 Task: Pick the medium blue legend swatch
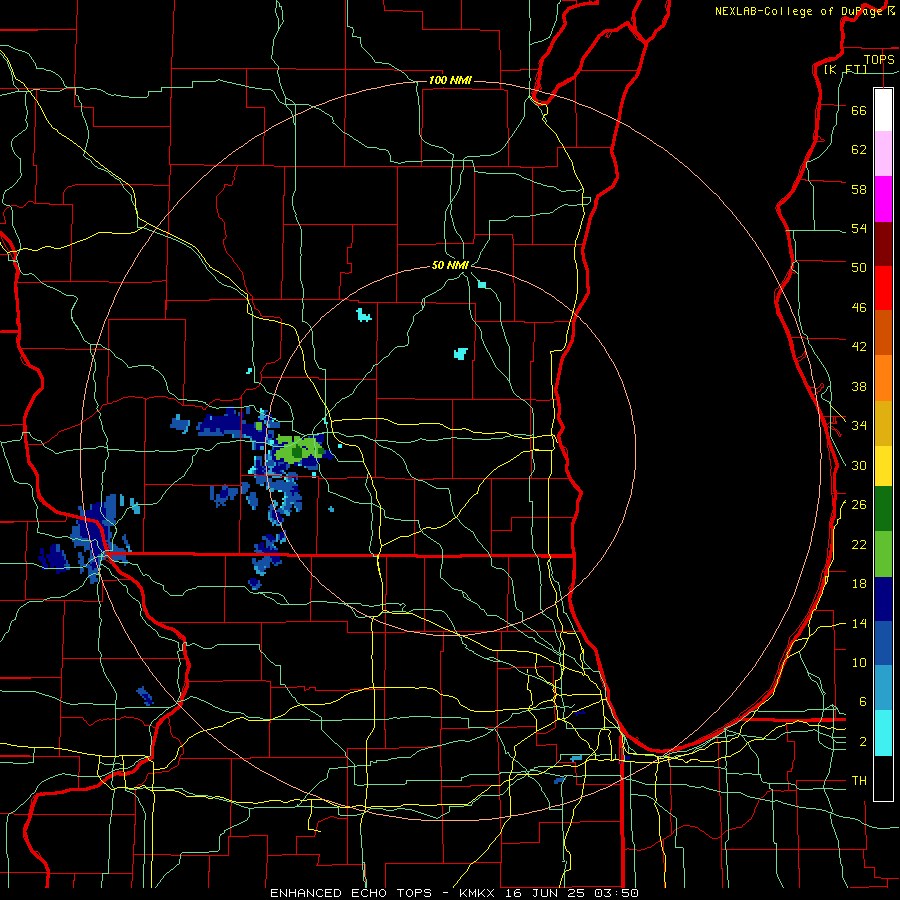(x=883, y=643)
